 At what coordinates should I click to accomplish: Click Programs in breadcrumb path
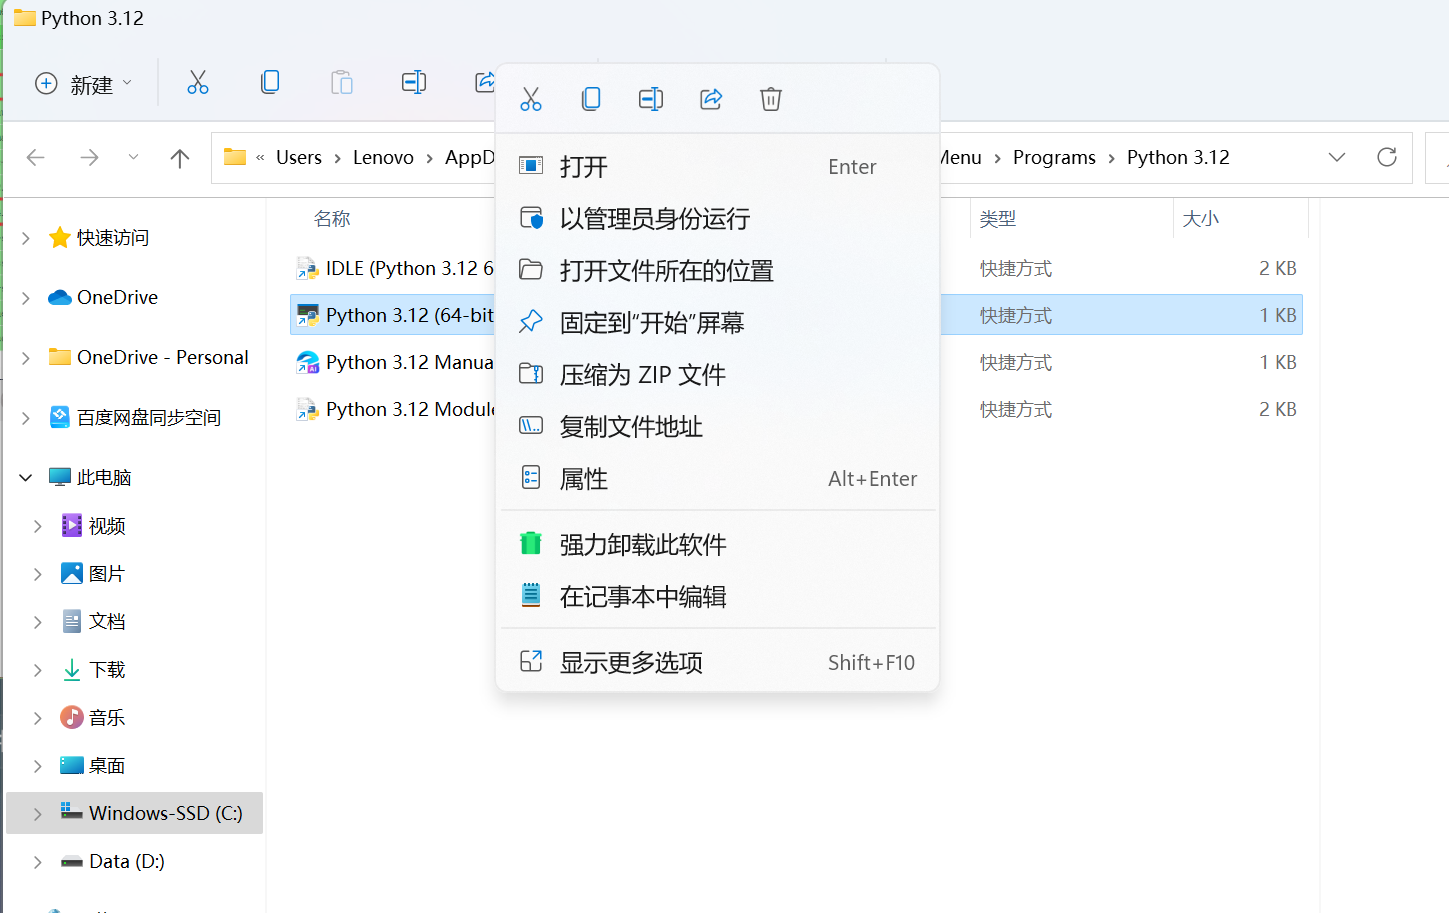(1054, 158)
